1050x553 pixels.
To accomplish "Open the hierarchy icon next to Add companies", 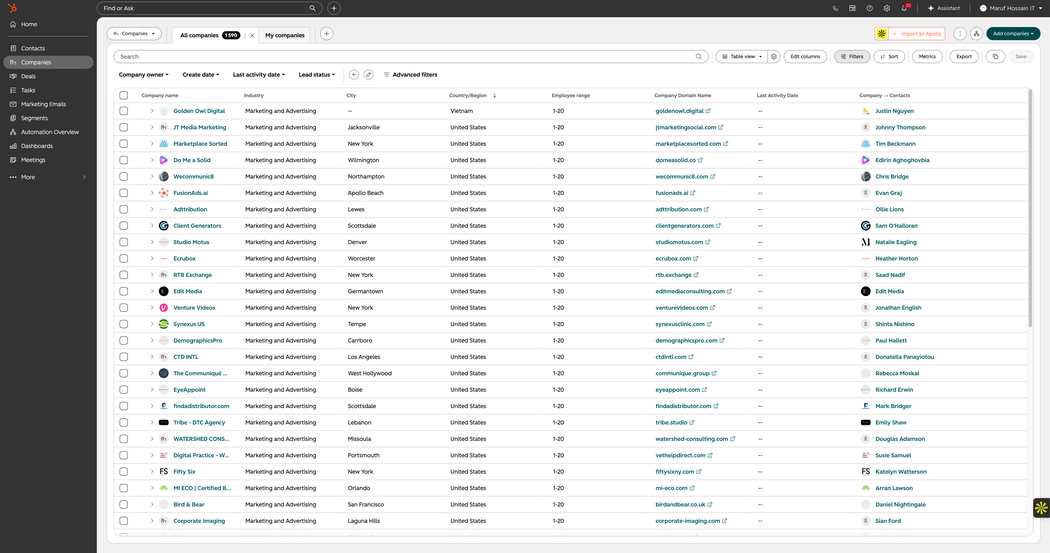I will point(976,33).
